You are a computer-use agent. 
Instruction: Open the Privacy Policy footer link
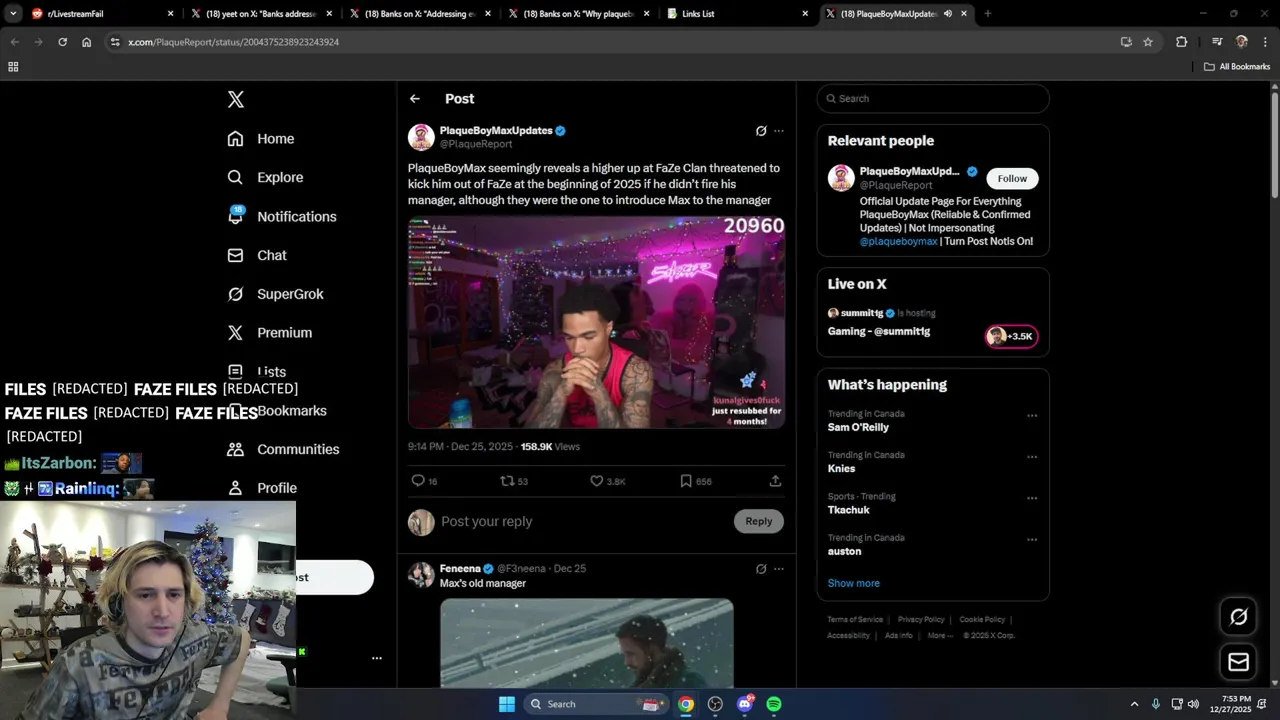pyautogui.click(x=921, y=620)
